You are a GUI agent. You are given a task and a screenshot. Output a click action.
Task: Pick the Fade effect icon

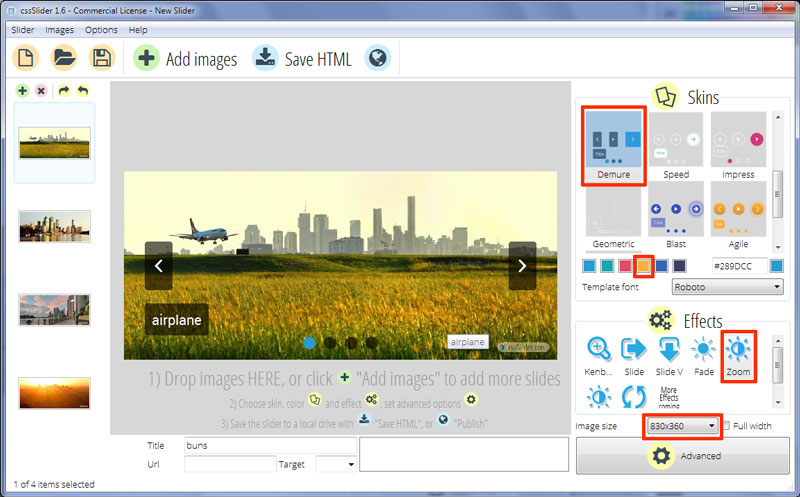(704, 349)
